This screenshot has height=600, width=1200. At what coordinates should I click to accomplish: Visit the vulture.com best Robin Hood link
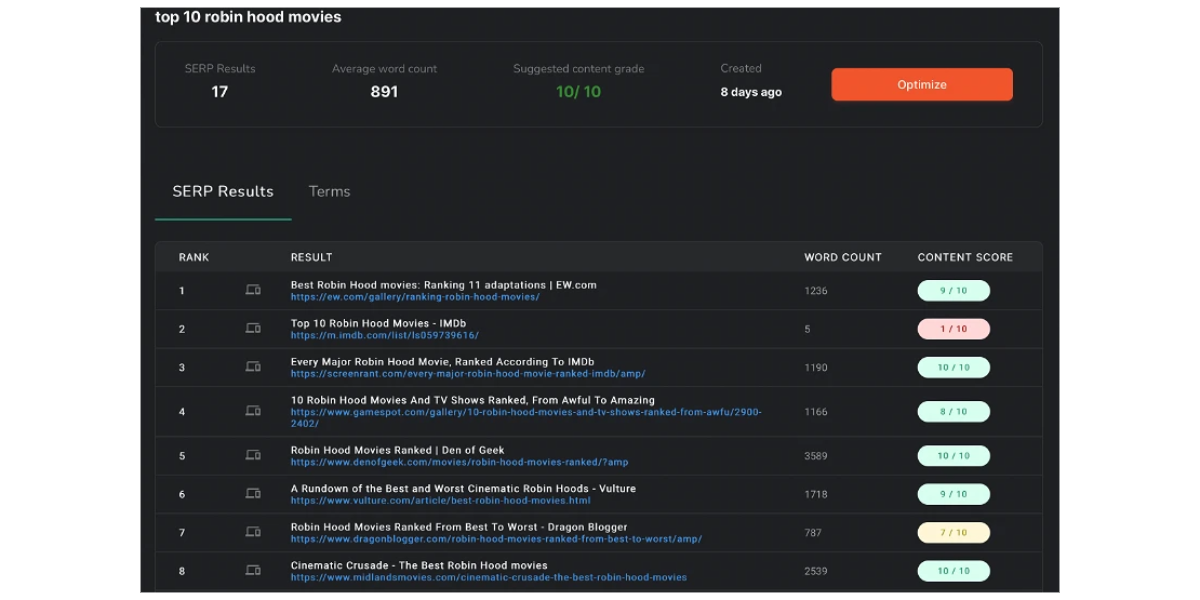point(440,500)
